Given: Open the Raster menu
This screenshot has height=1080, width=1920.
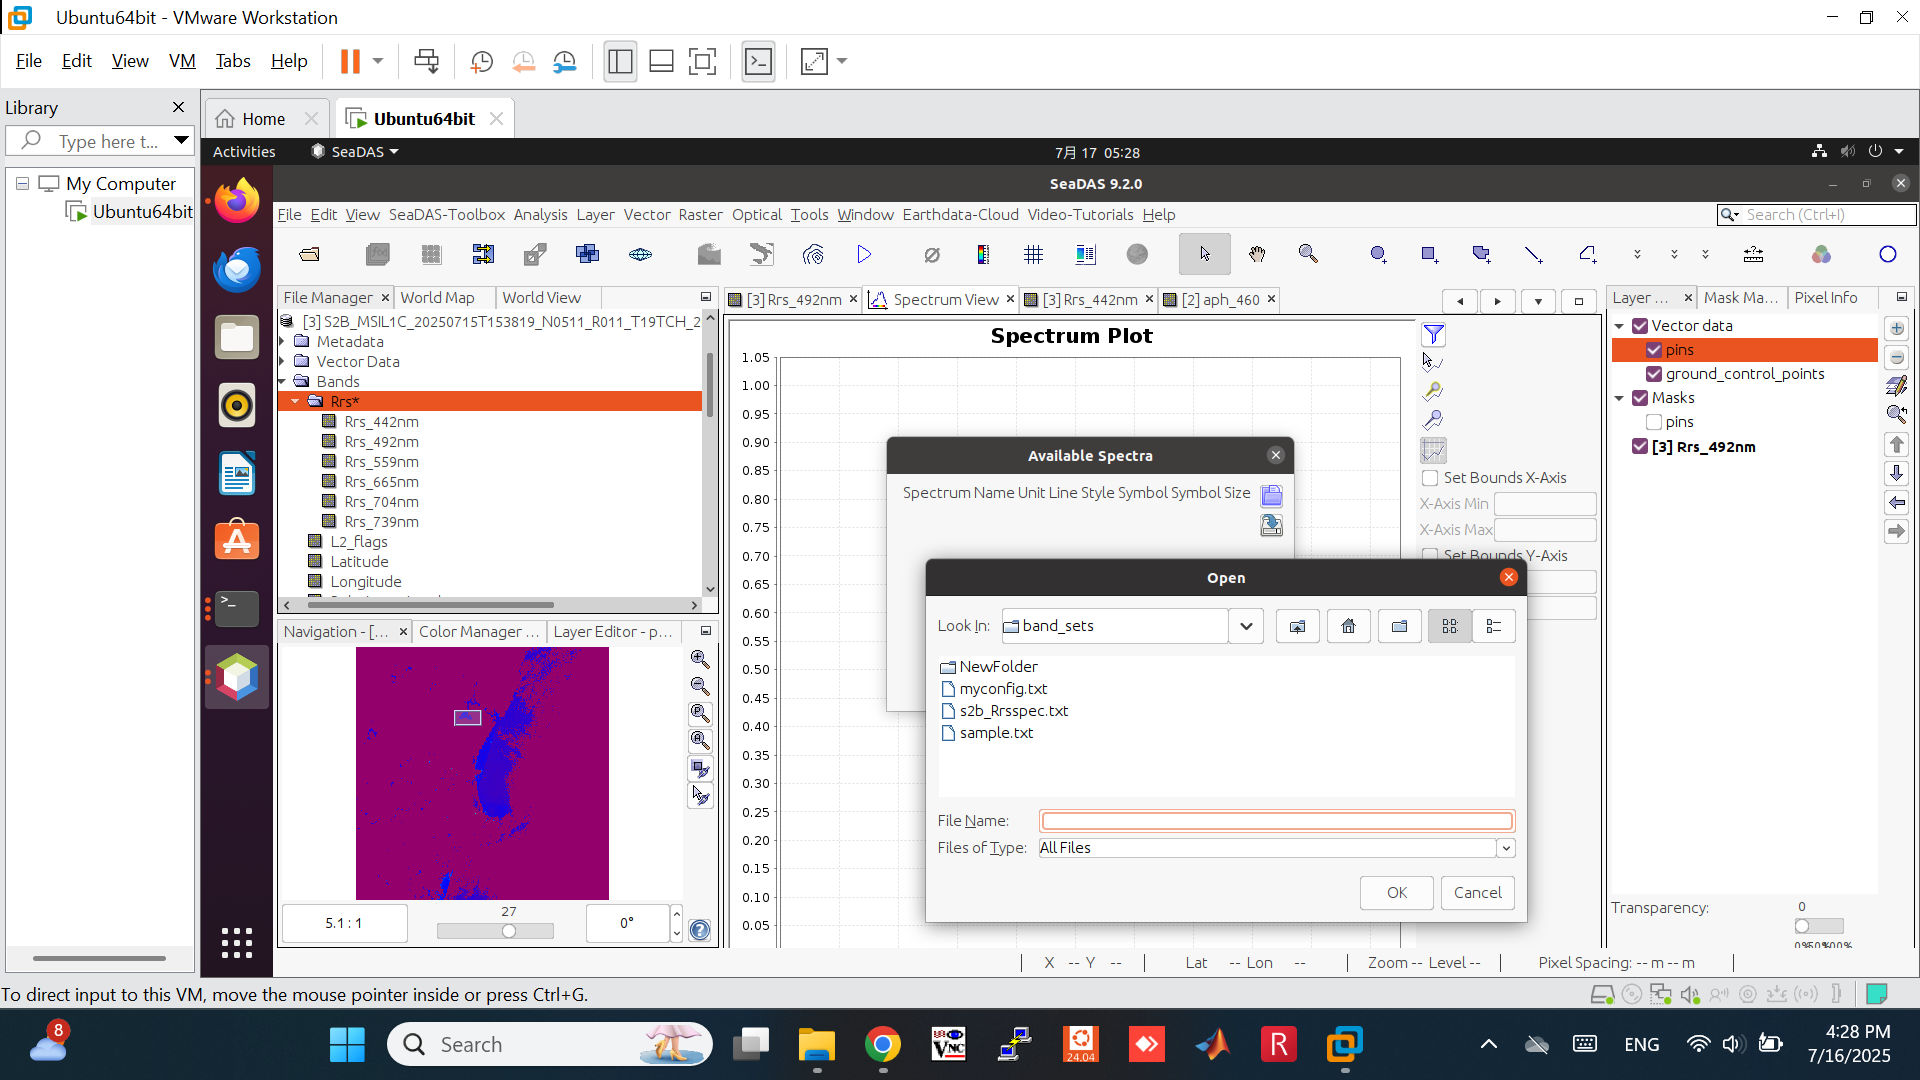Looking at the screenshot, I should coord(700,215).
